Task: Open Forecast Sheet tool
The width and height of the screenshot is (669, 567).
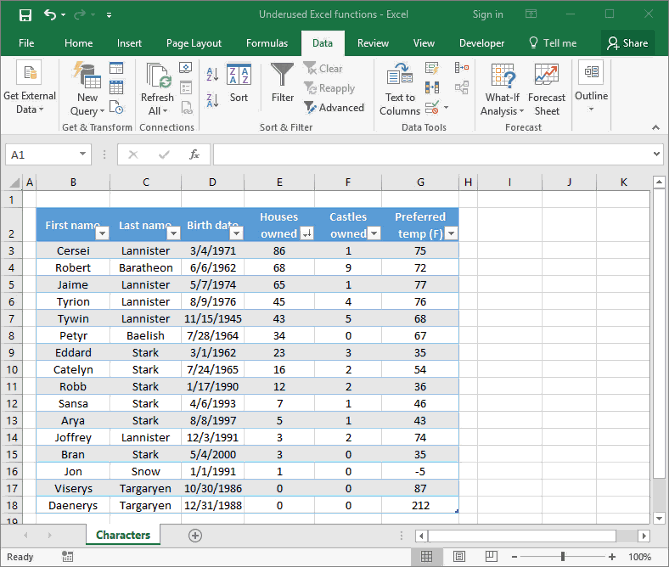Action: click(546, 89)
